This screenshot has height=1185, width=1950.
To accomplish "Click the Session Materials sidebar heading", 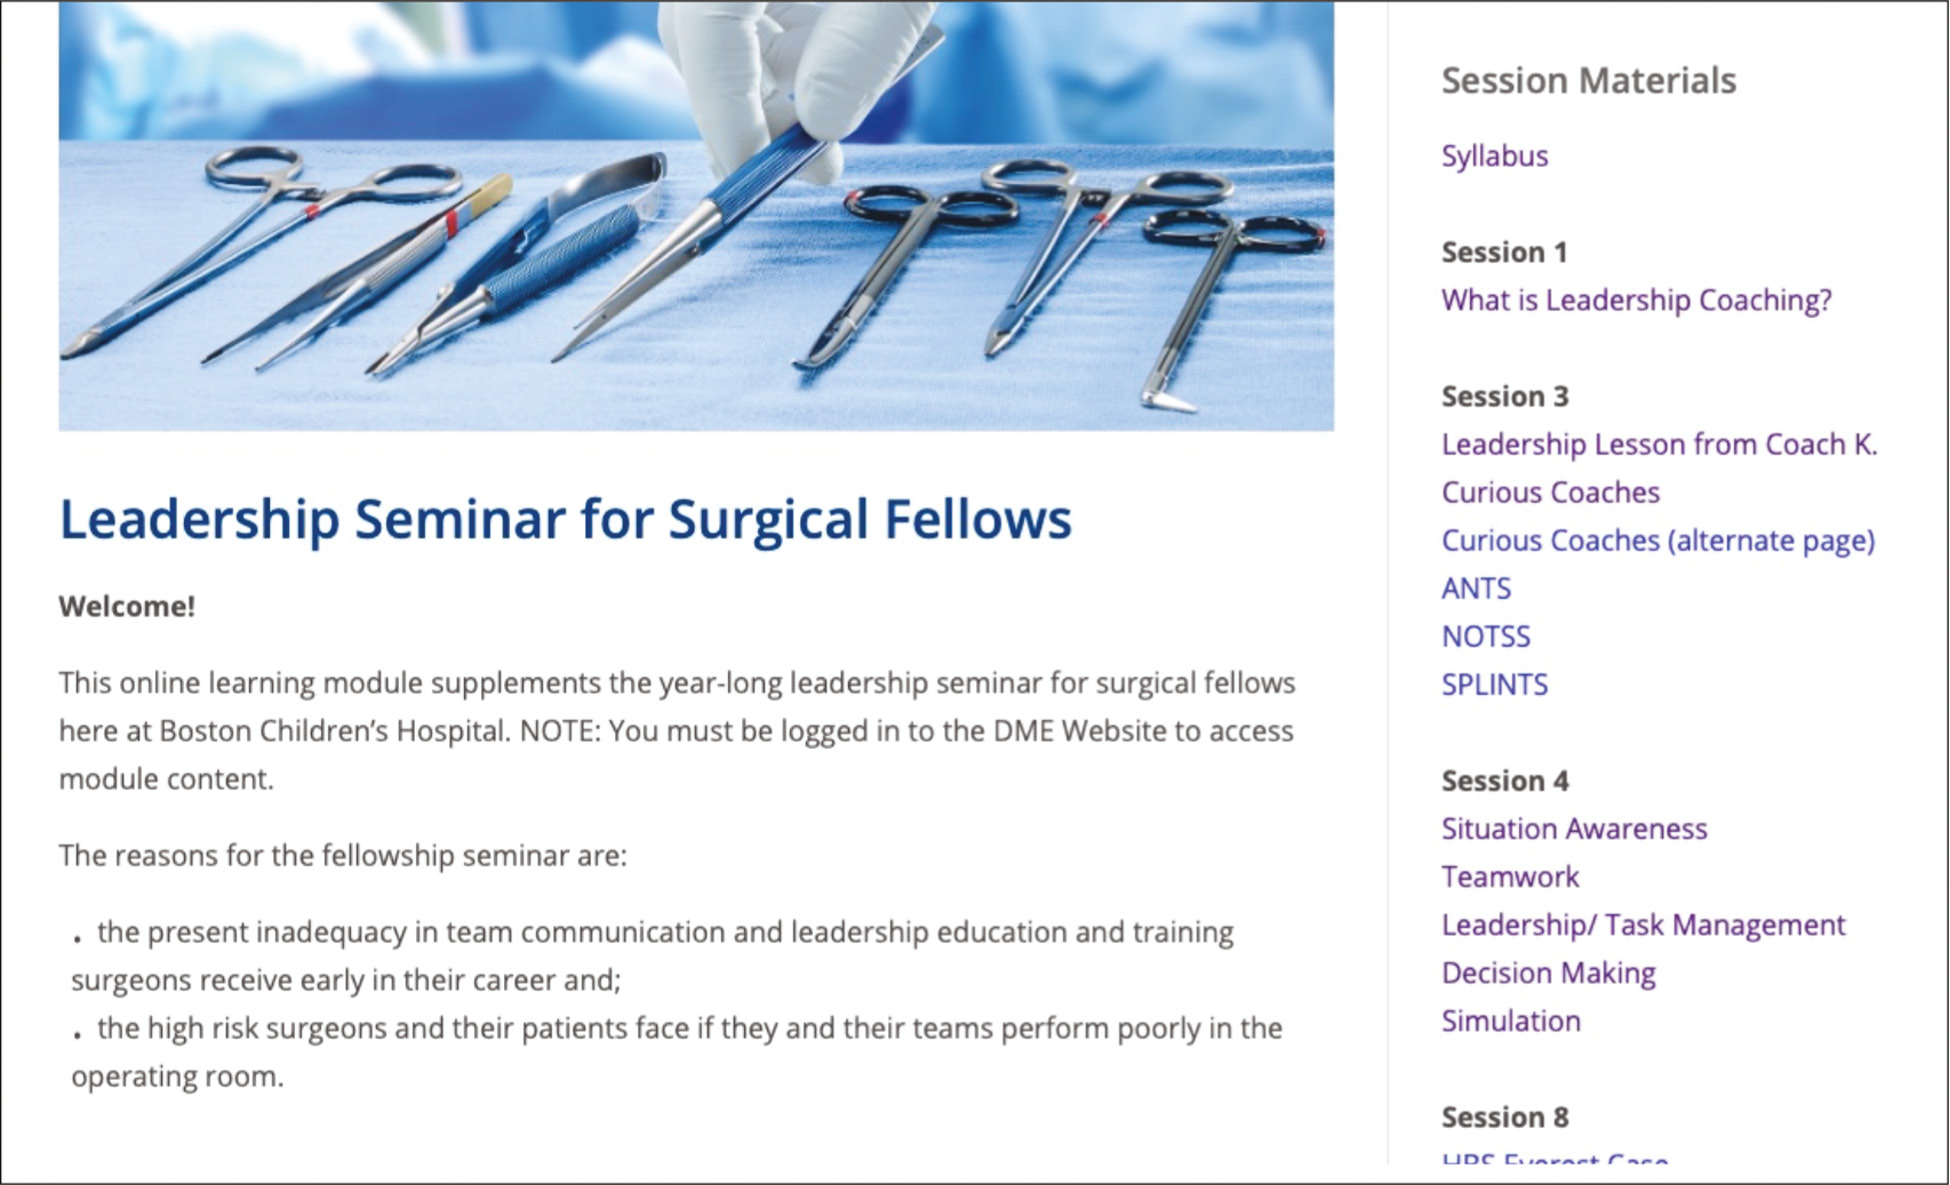I will (x=1588, y=81).
